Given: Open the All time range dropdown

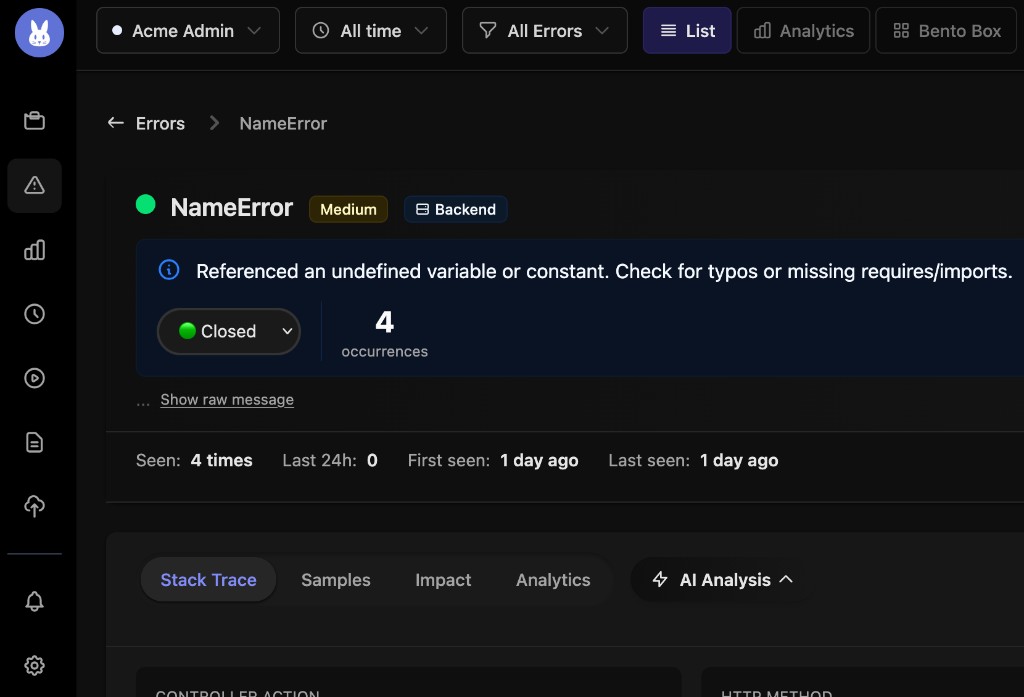Looking at the screenshot, I should click(371, 30).
